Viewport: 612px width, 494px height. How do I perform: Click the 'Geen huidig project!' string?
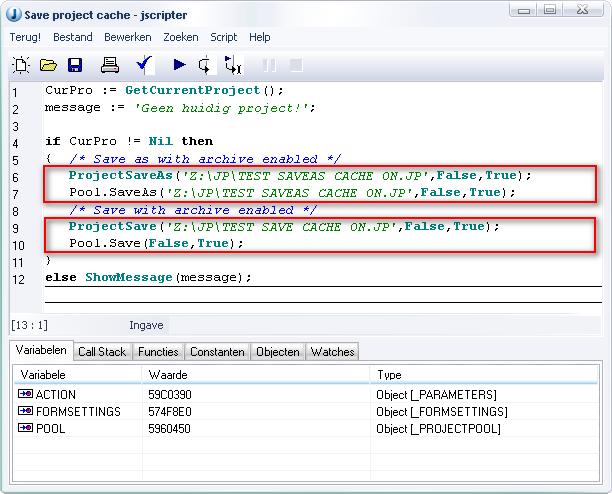[x=224, y=108]
